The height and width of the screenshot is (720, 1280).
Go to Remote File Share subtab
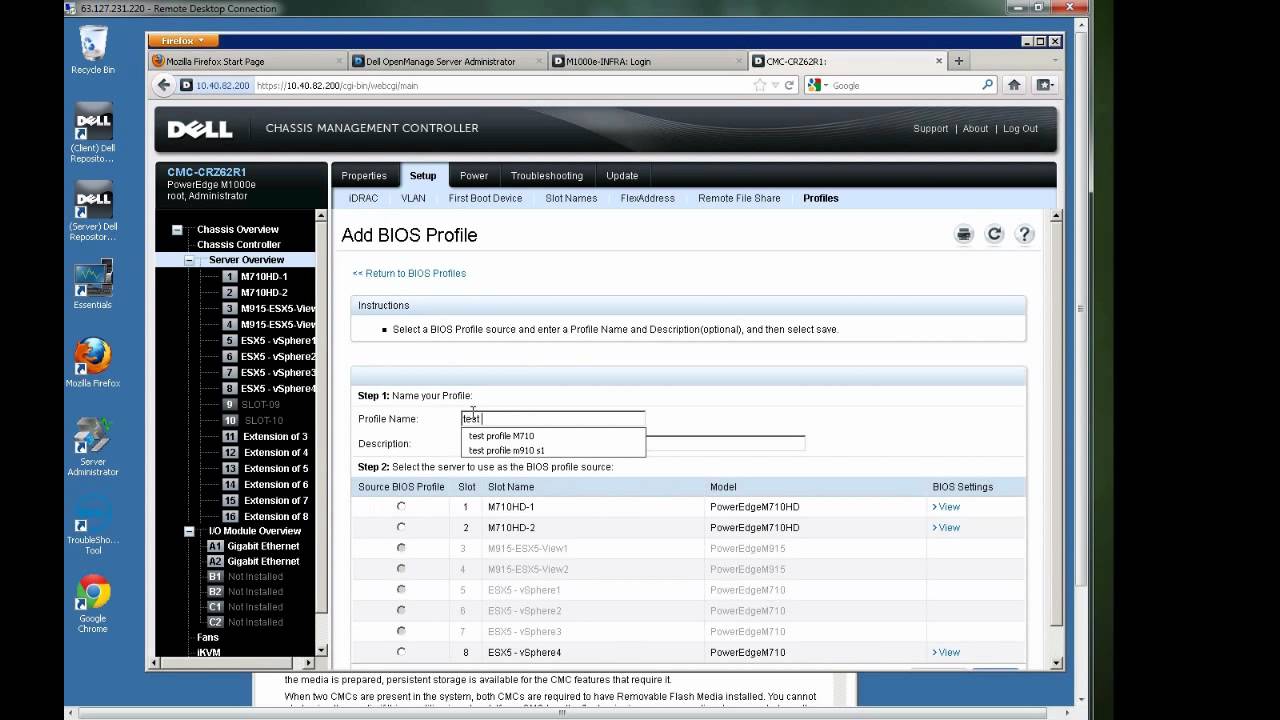[x=739, y=198]
